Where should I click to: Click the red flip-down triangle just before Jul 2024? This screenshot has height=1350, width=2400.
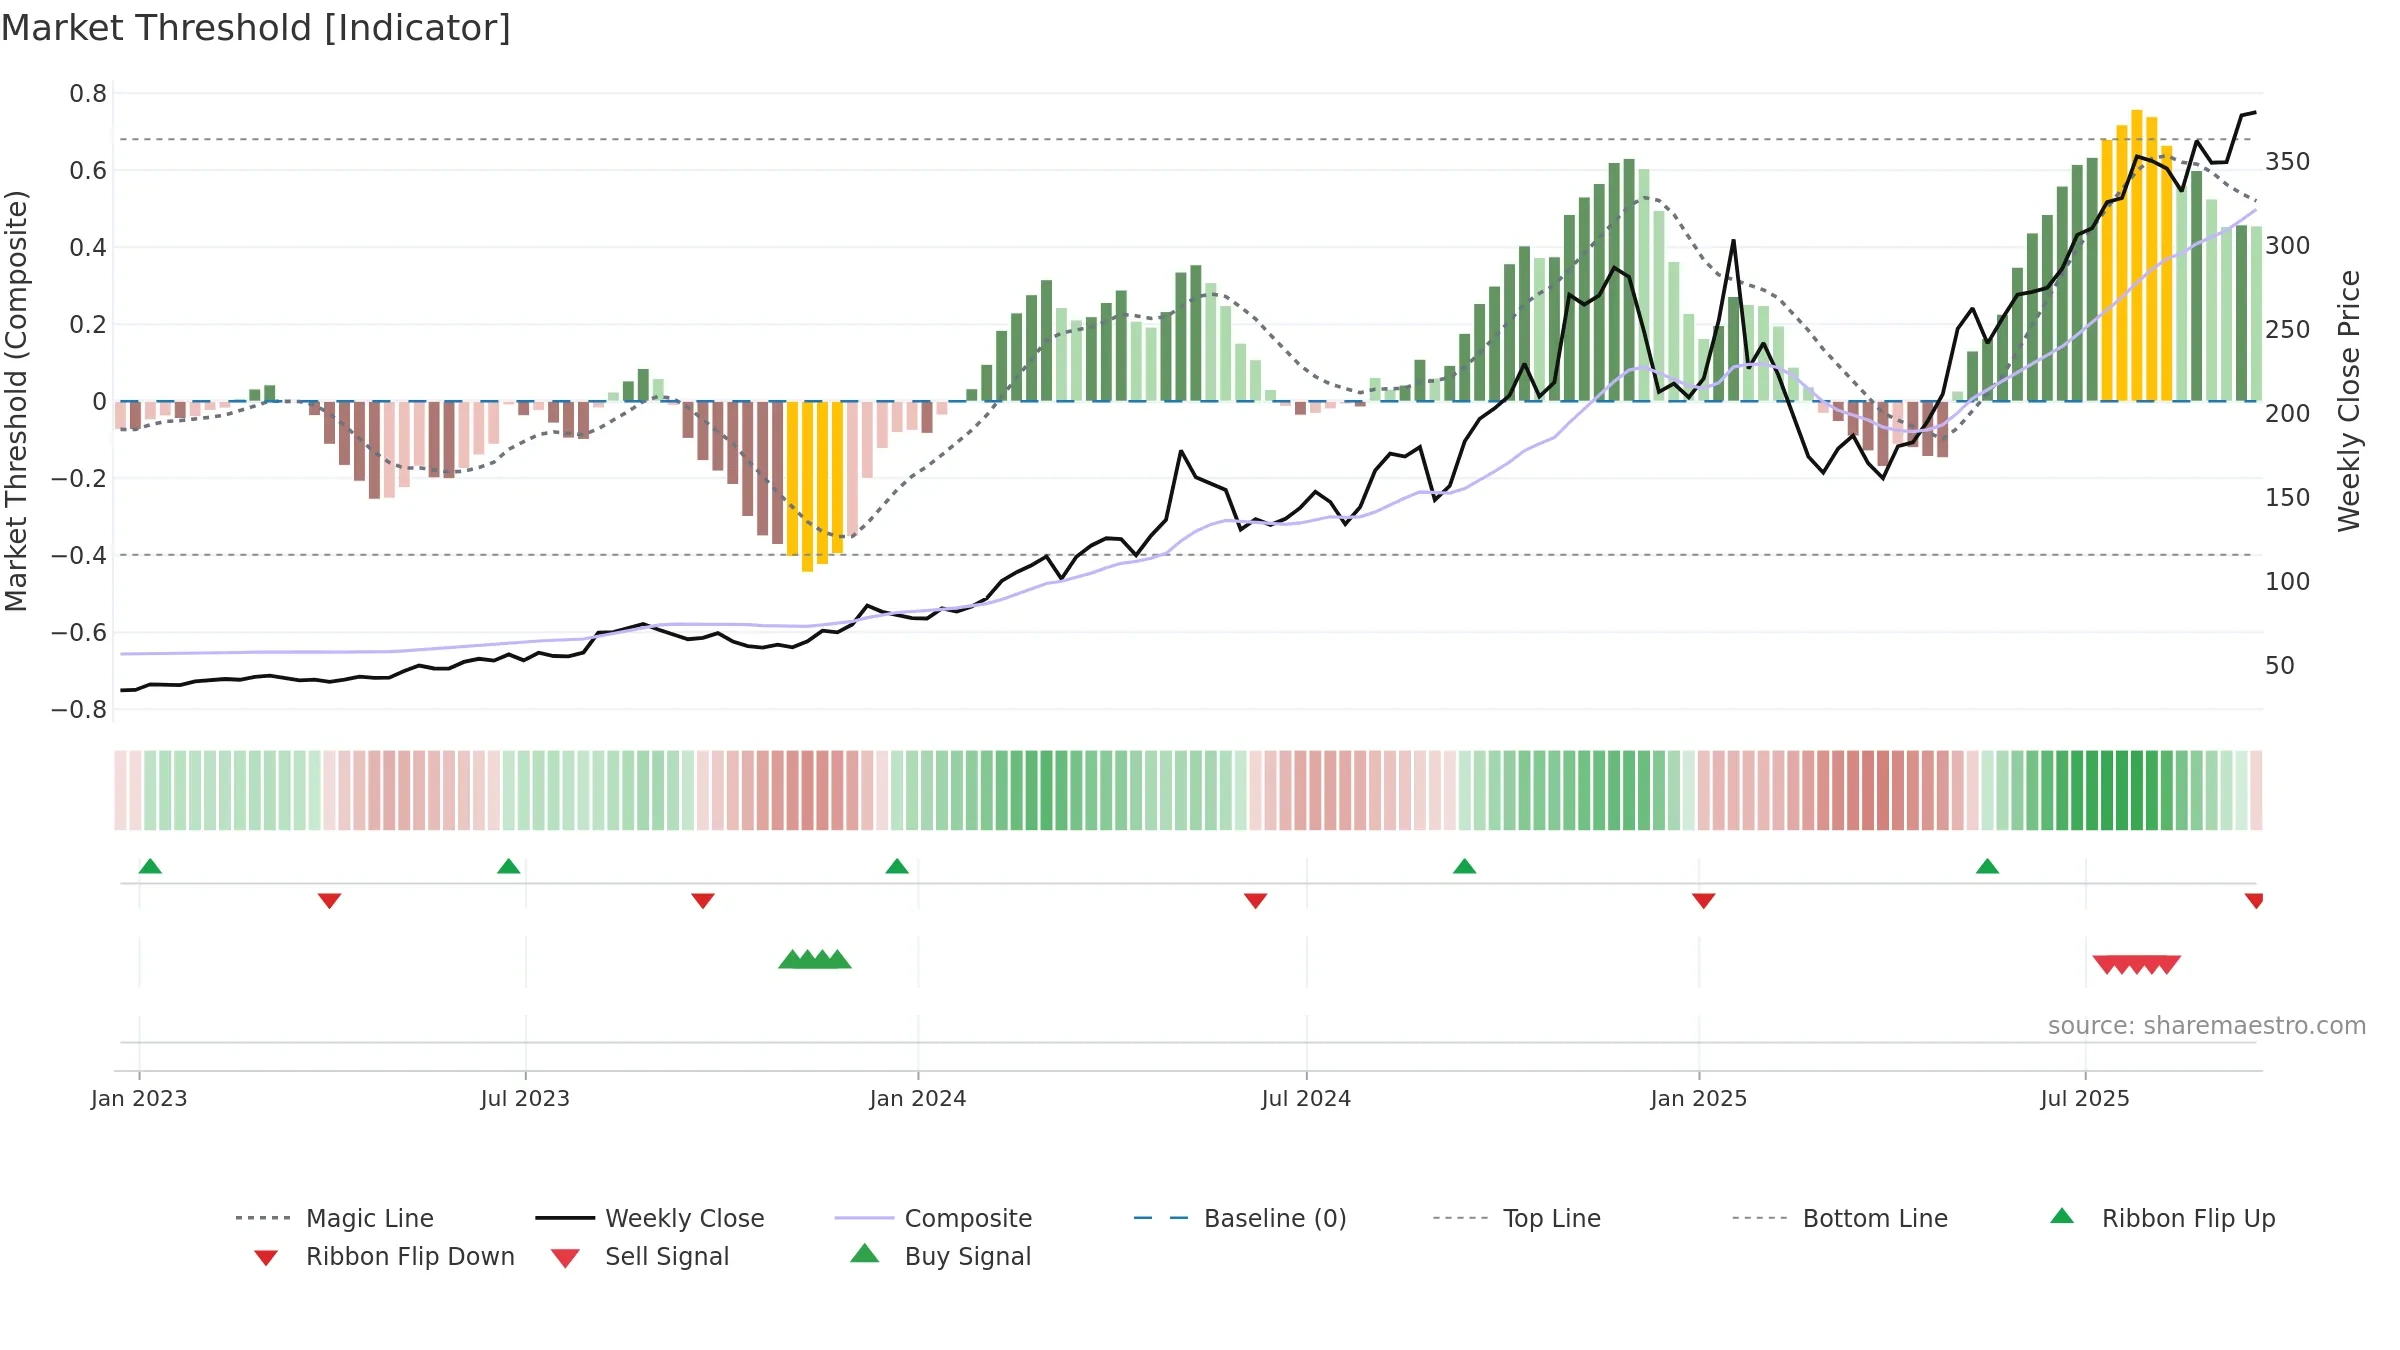1255,901
